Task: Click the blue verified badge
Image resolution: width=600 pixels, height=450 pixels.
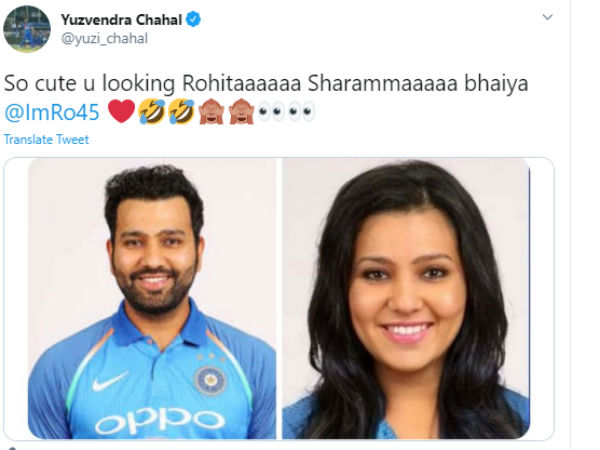Action: [x=193, y=19]
